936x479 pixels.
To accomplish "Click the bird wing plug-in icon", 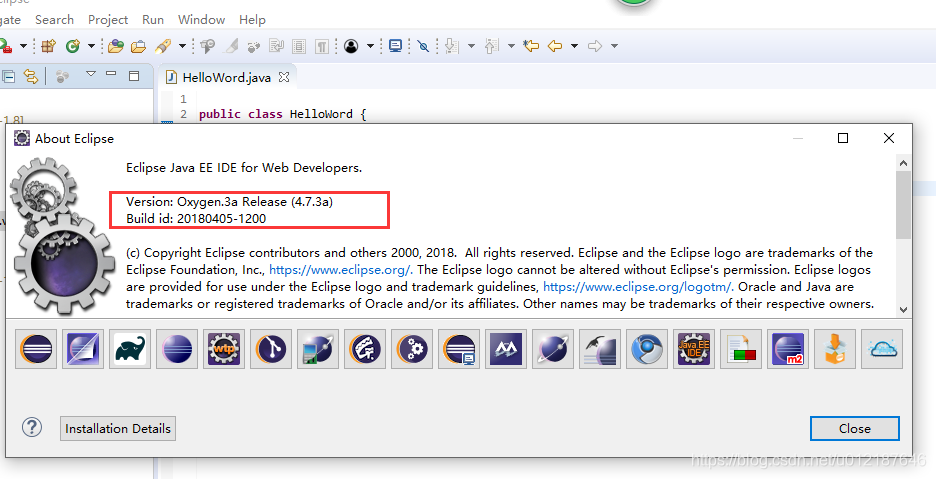I will (x=600, y=348).
